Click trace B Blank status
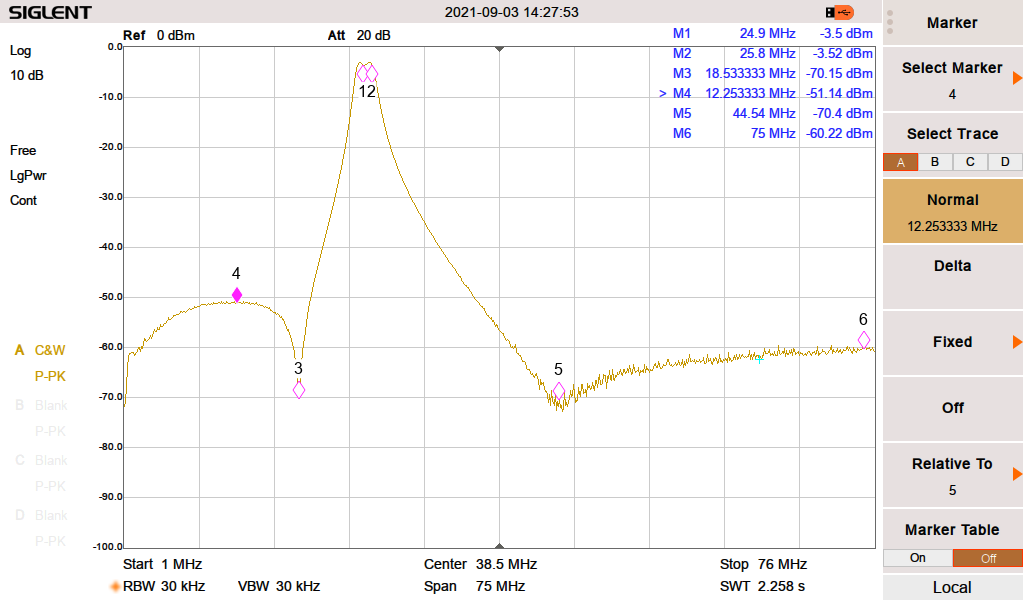 [51, 406]
